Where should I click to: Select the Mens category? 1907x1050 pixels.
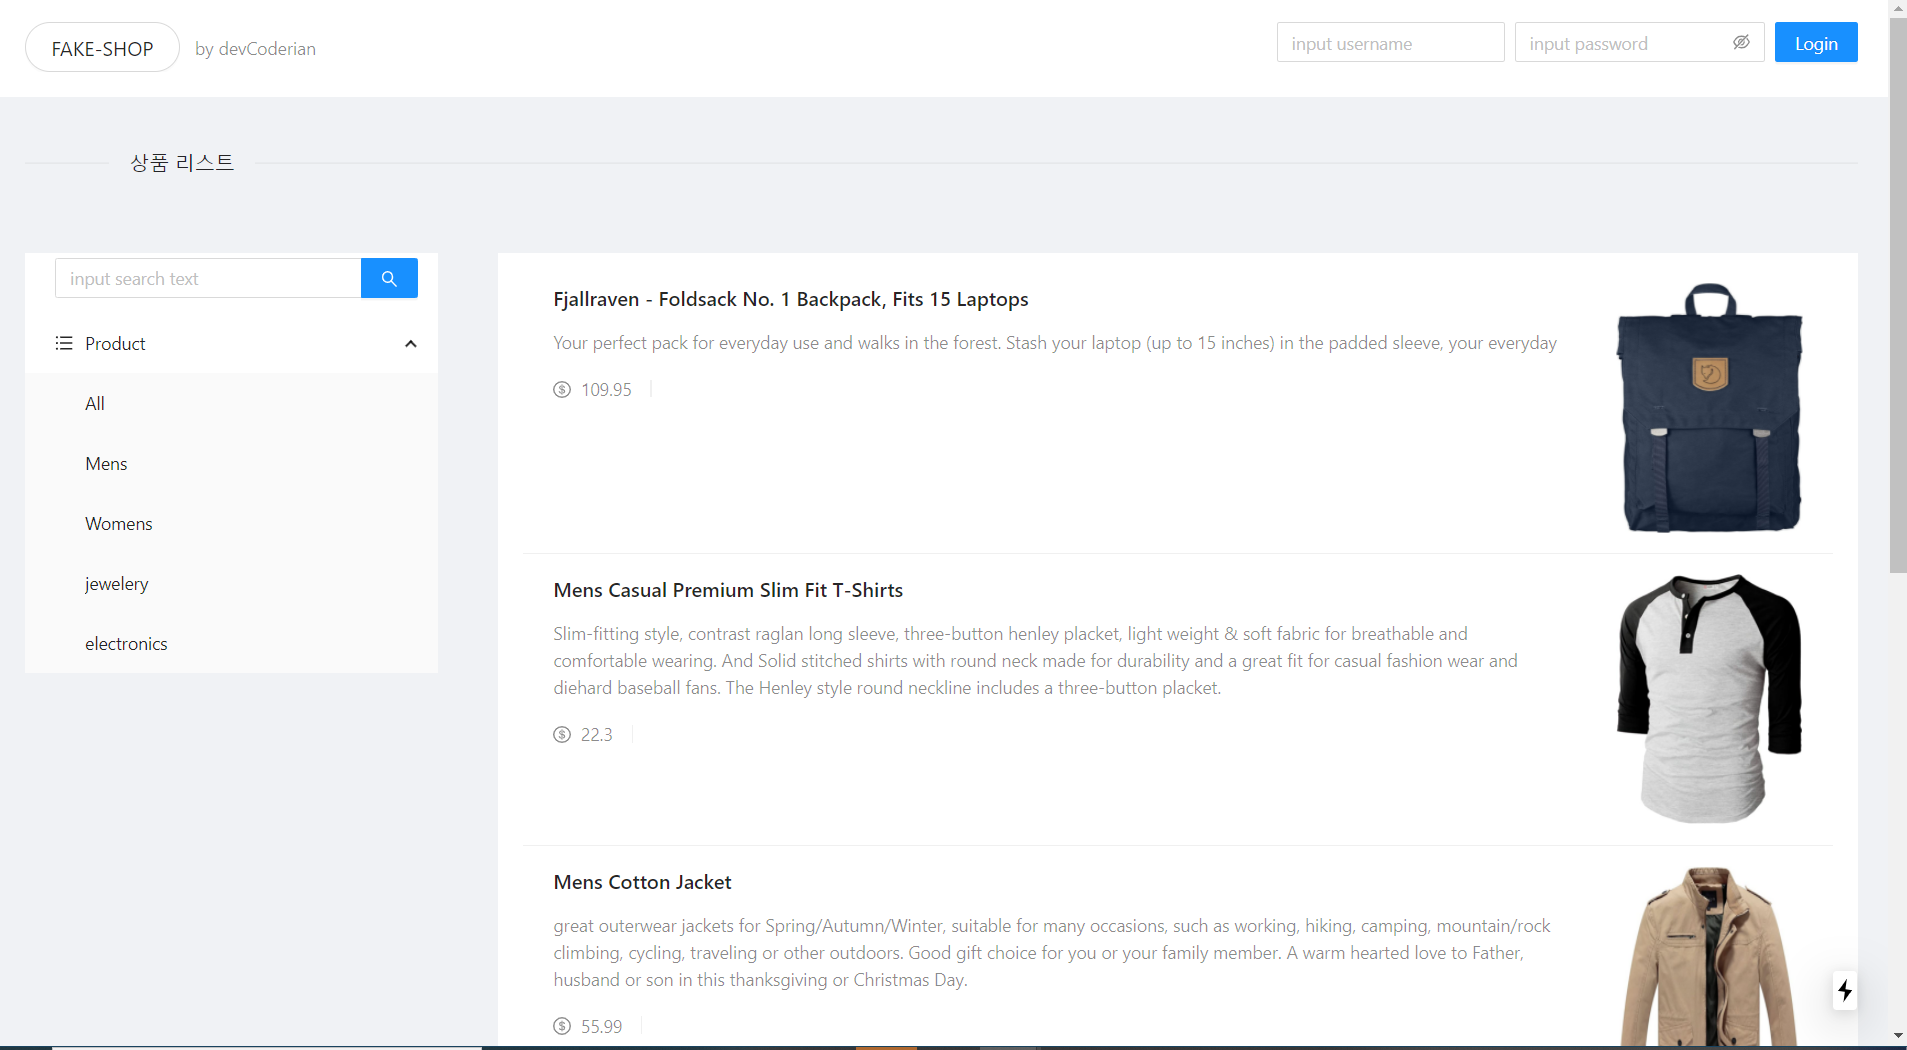106,463
